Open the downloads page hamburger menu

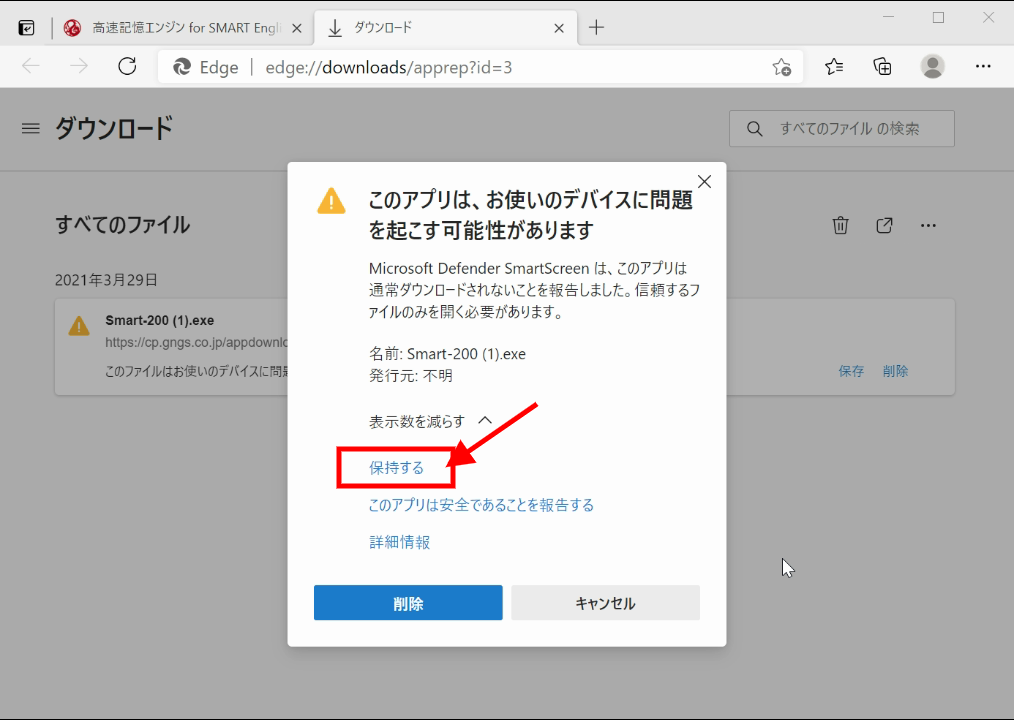click(x=30, y=128)
